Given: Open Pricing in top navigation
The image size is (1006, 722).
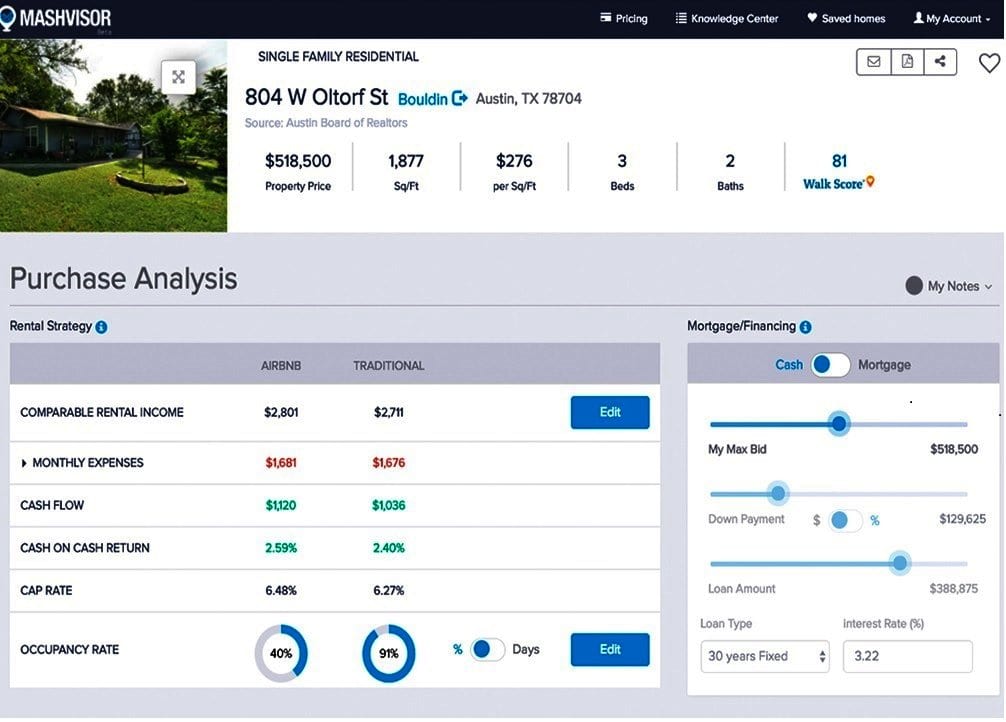Looking at the screenshot, I should click(x=623, y=18).
